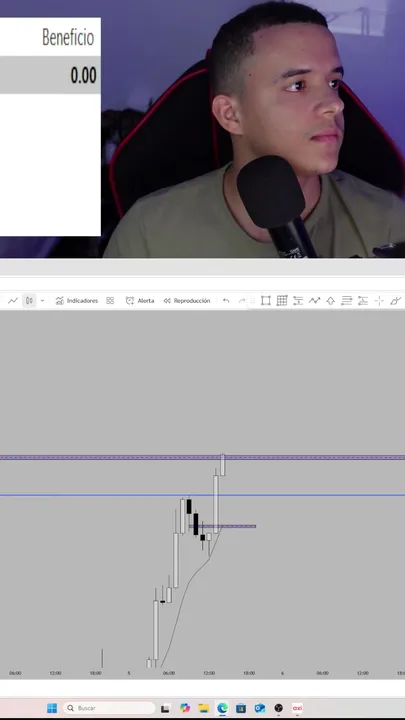
Task: Create an Alerta
Action: point(140,301)
